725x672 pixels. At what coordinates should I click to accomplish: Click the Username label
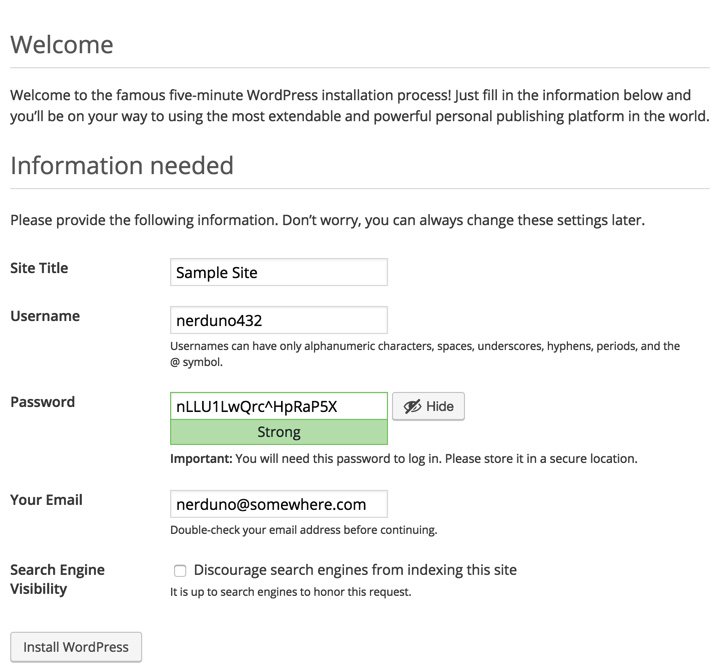(x=45, y=316)
